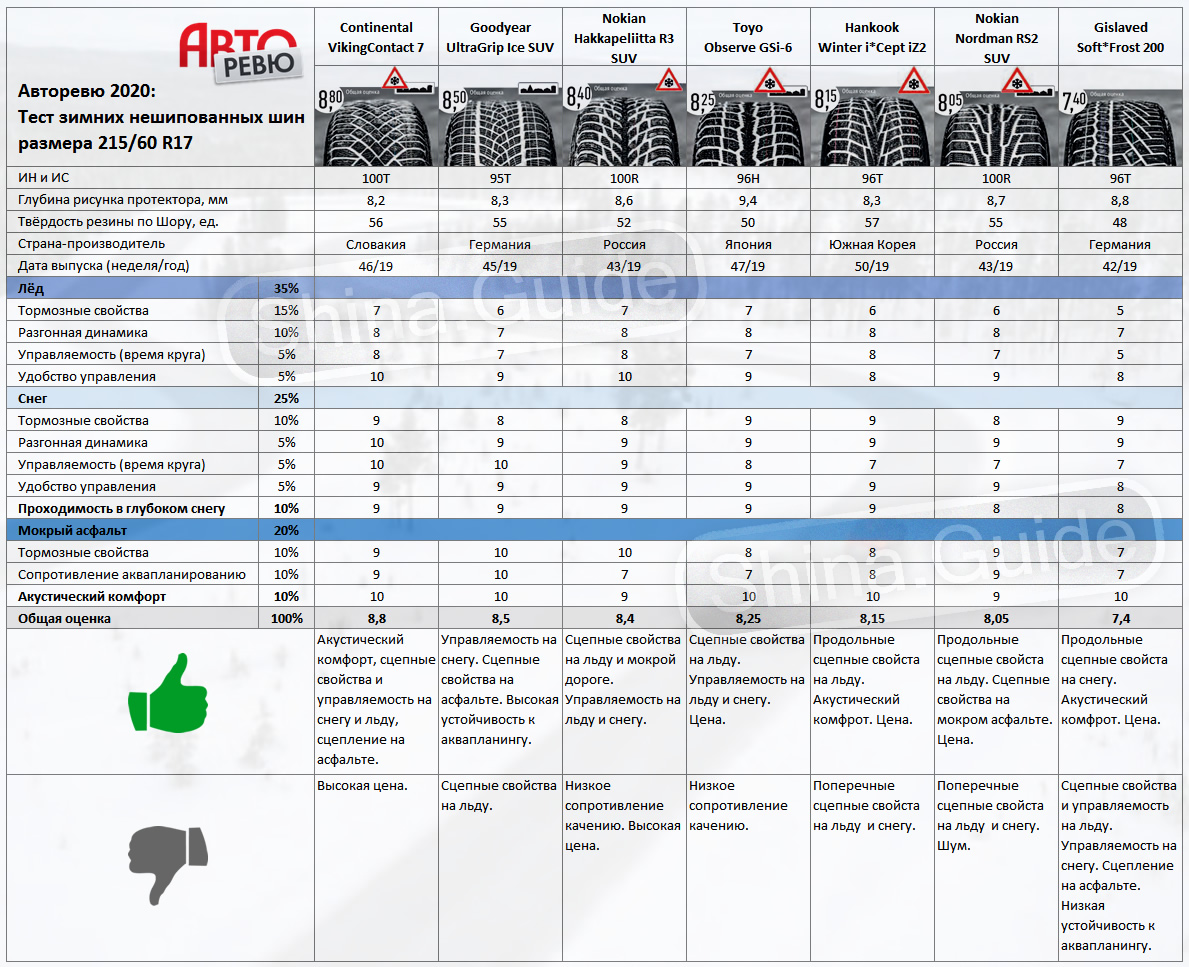Select the 'Toyo Observe GSi-6' column header
This screenshot has height=967, width=1189.
748,37
